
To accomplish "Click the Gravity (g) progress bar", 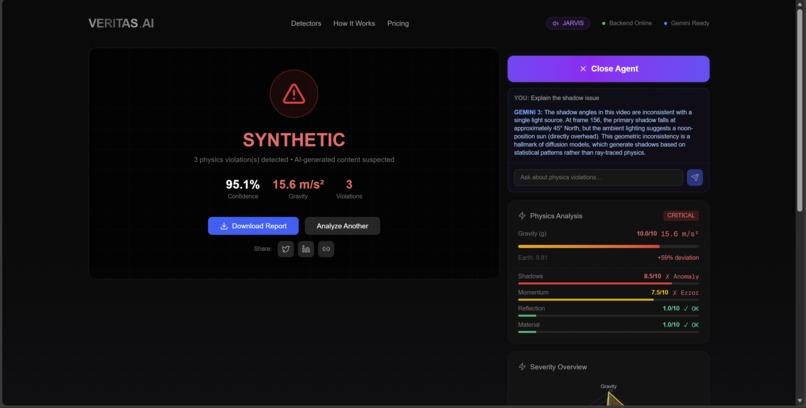I will [x=608, y=247].
